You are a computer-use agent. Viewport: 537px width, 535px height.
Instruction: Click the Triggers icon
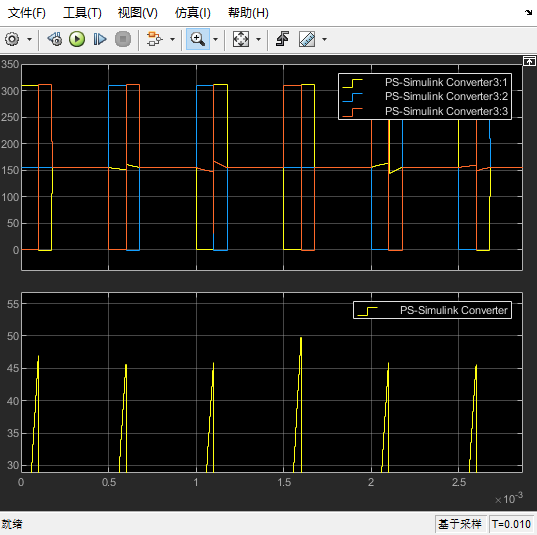[x=283, y=39]
